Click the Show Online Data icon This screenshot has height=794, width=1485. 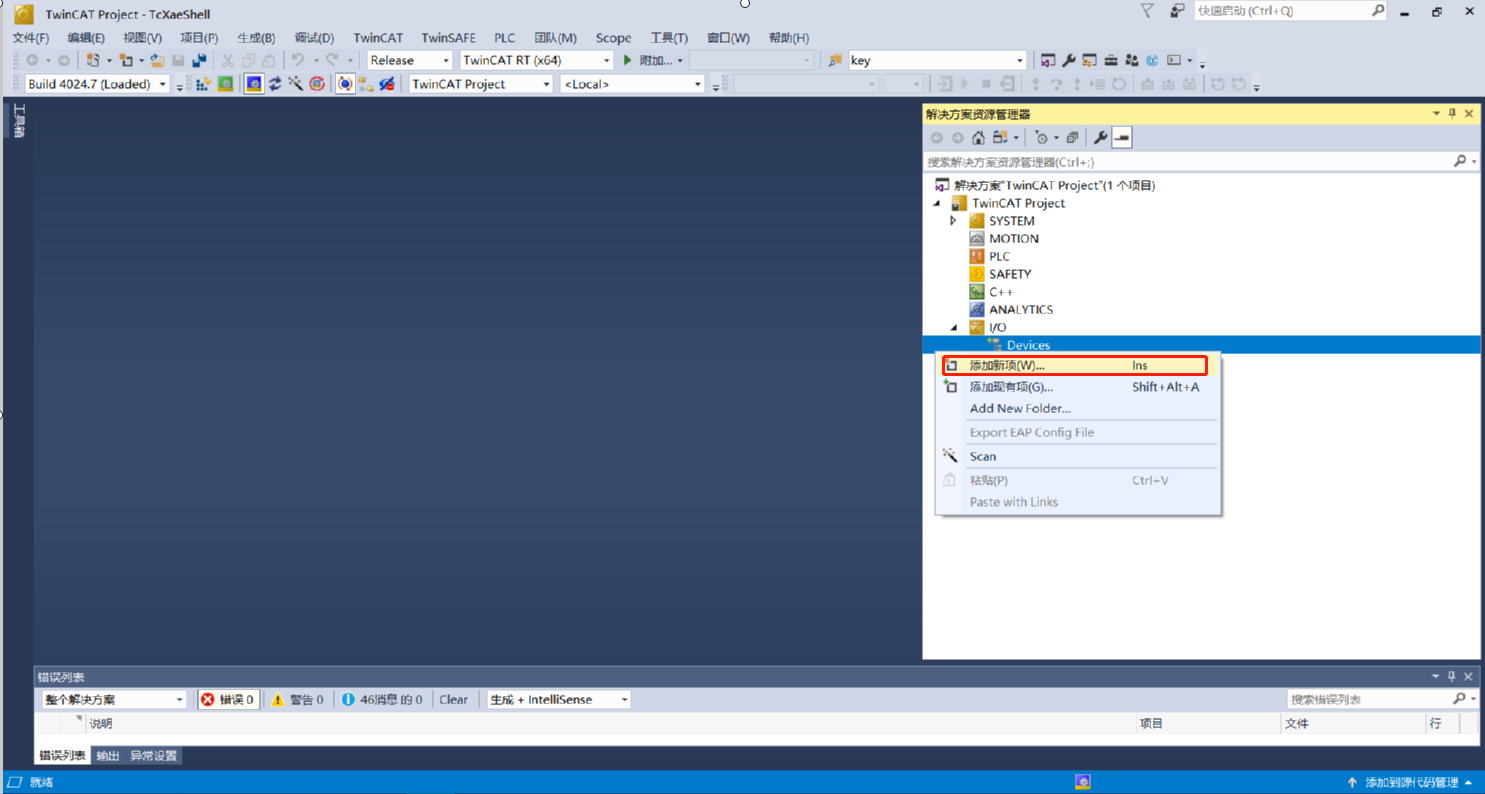(x=345, y=84)
